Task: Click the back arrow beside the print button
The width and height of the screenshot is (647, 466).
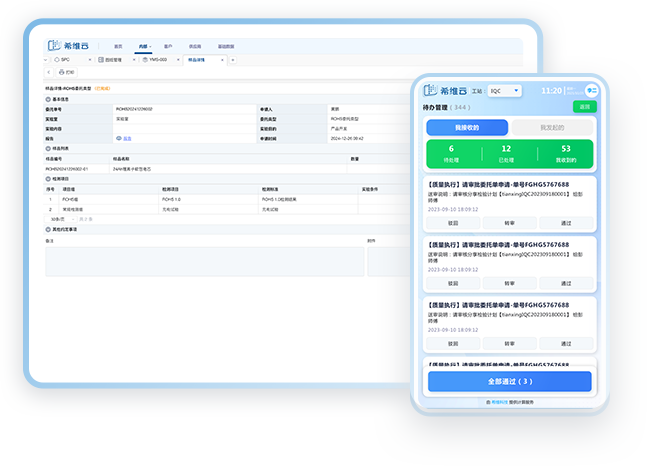Action: click(x=49, y=73)
